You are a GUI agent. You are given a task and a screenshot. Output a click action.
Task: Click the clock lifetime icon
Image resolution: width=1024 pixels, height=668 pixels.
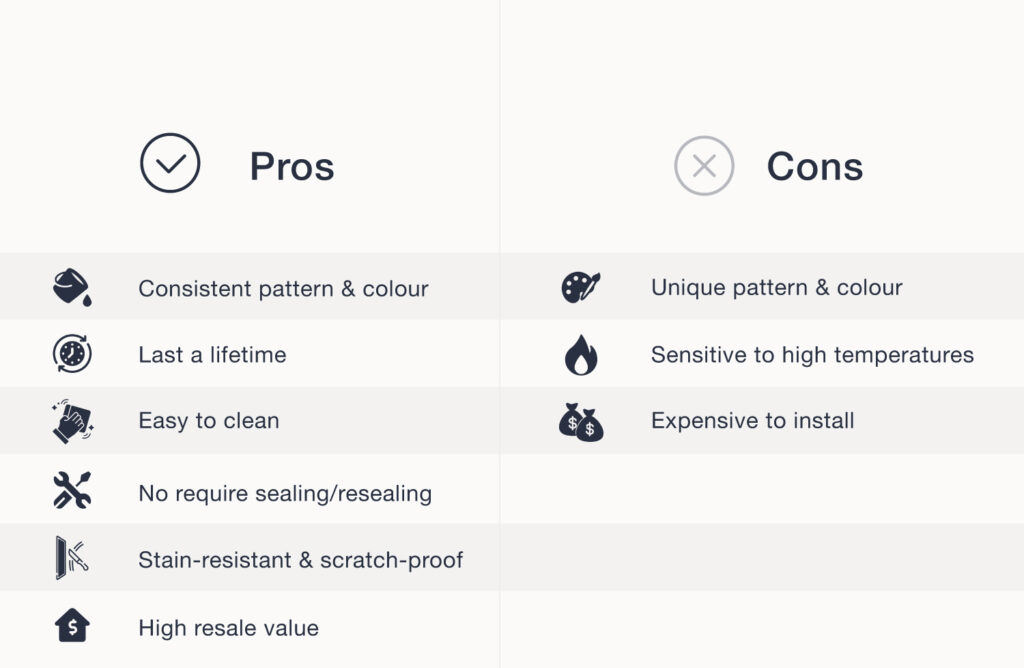pos(72,355)
